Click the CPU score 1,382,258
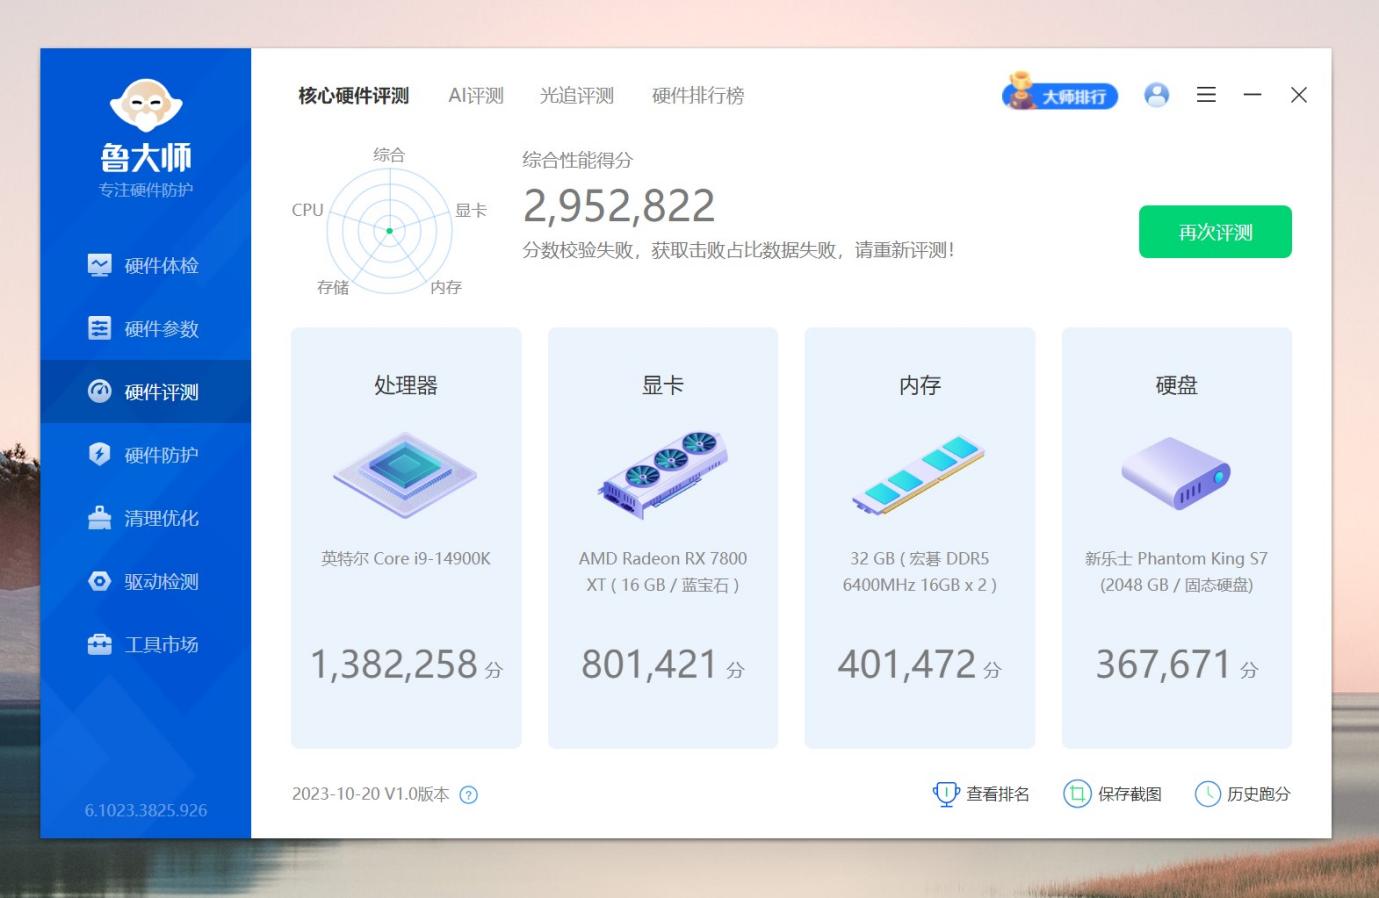Image resolution: width=1379 pixels, height=898 pixels. click(x=394, y=664)
